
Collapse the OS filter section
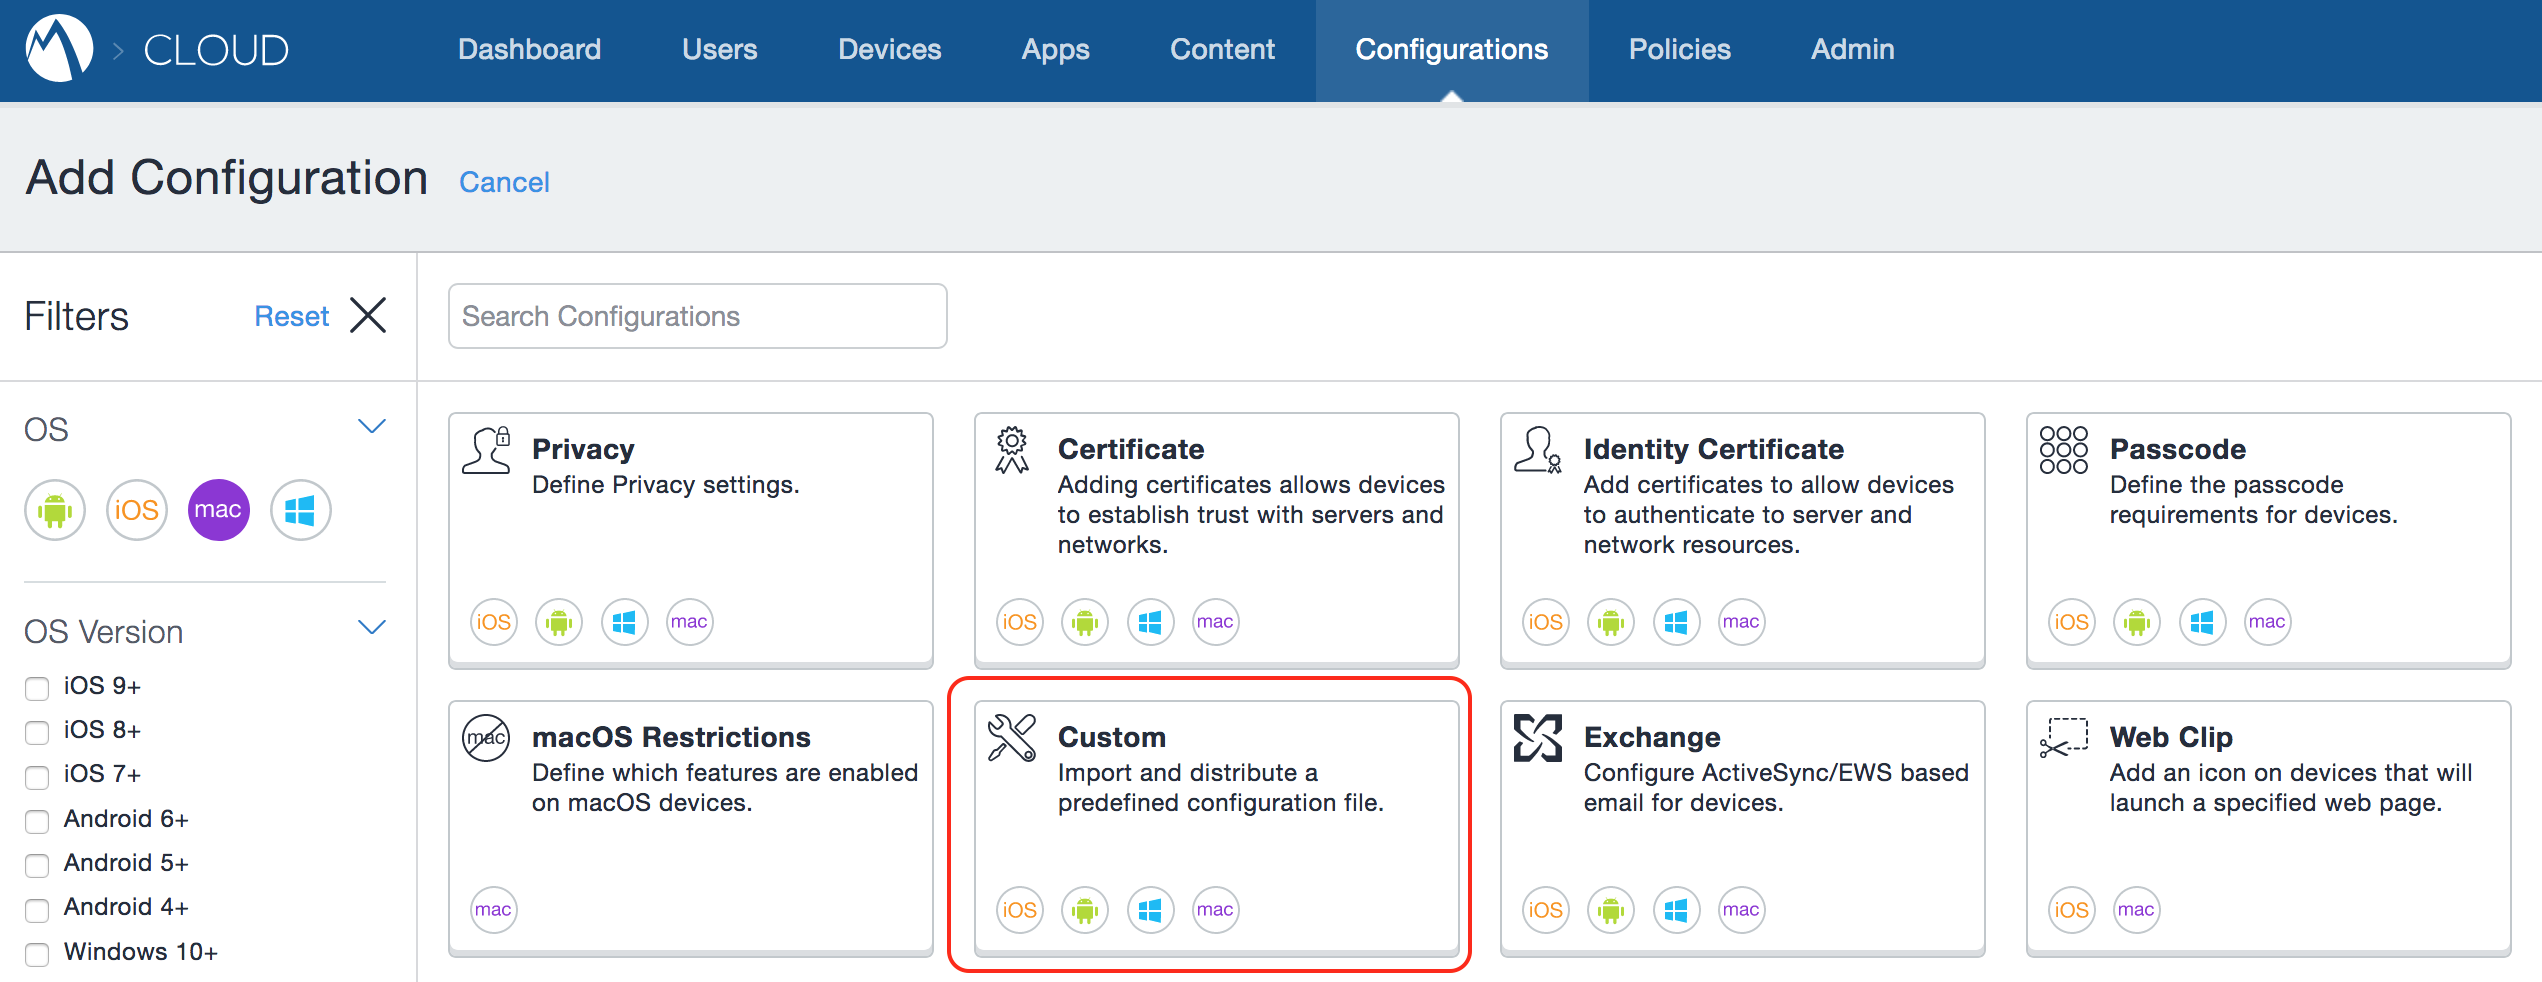pyautogui.click(x=372, y=427)
